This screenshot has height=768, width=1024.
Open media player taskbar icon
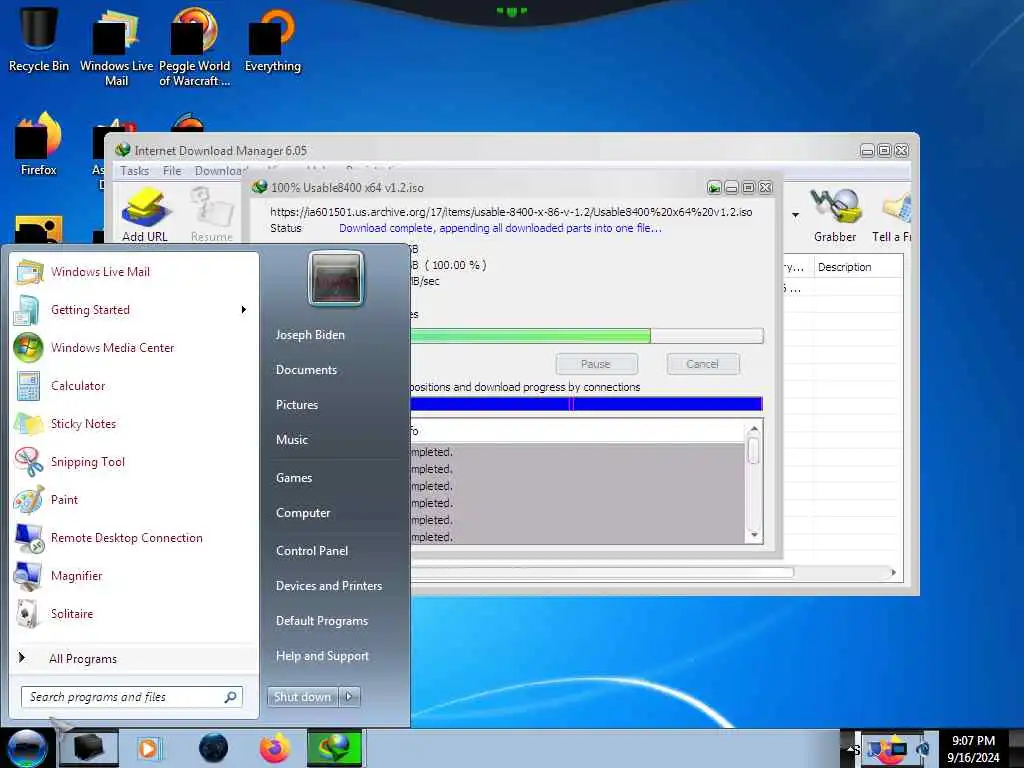point(148,748)
